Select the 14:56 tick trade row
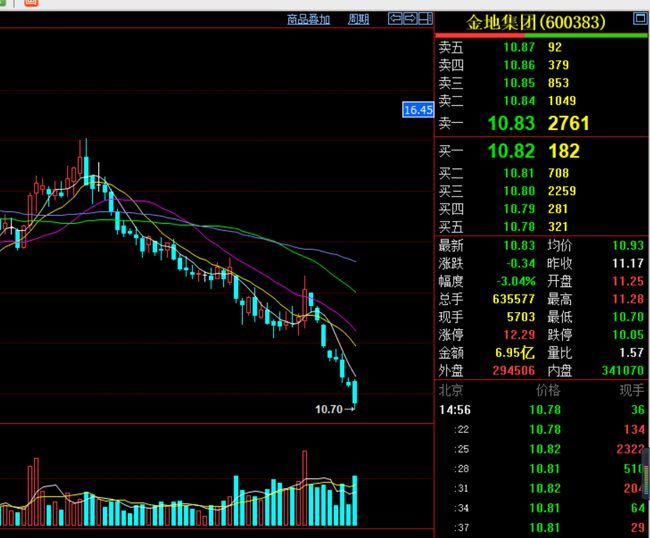This screenshot has width=650, height=538. click(541, 410)
